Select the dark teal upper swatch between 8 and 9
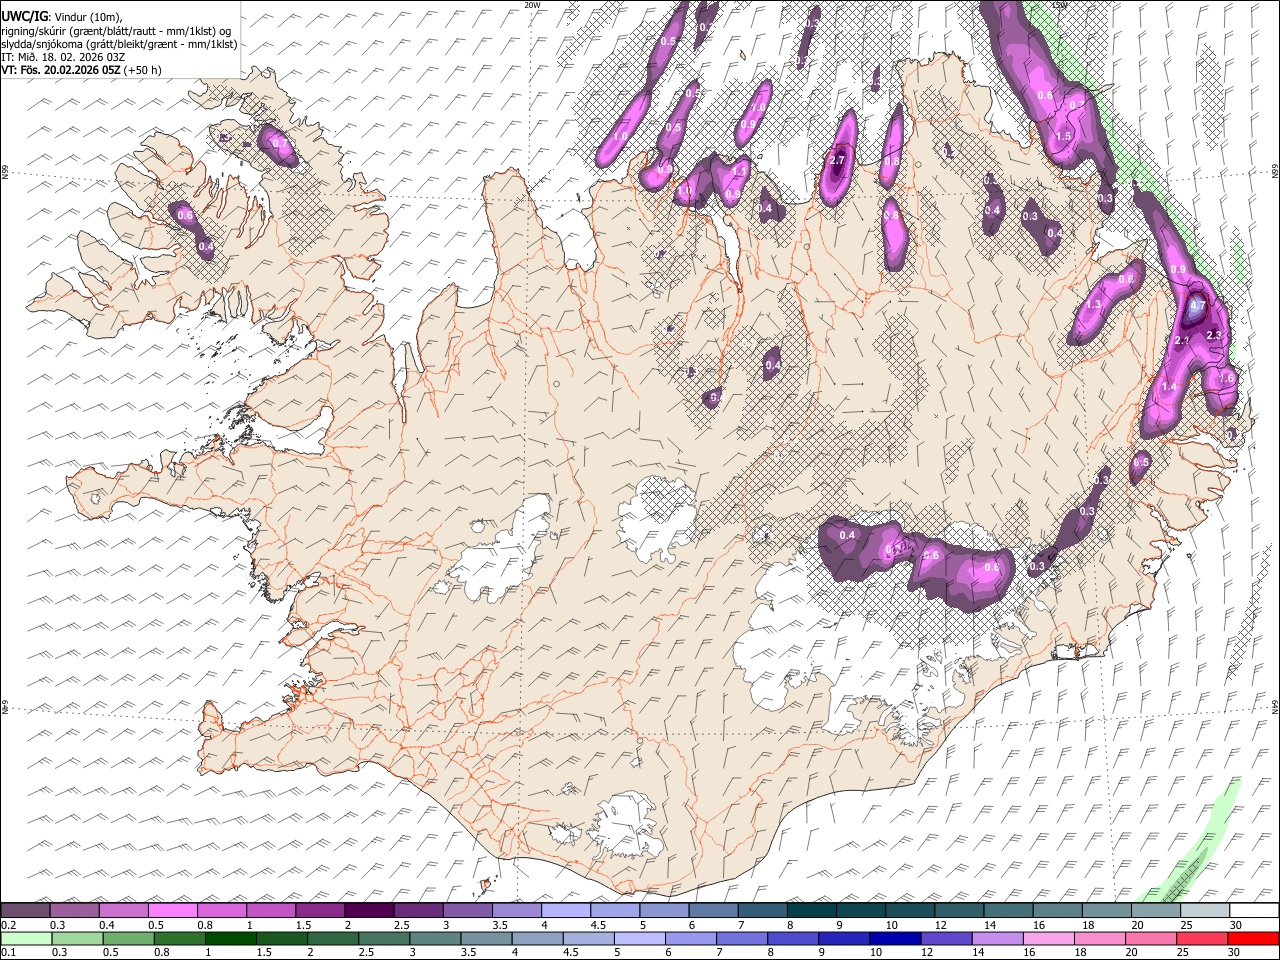This screenshot has height=960, width=1280. point(811,910)
